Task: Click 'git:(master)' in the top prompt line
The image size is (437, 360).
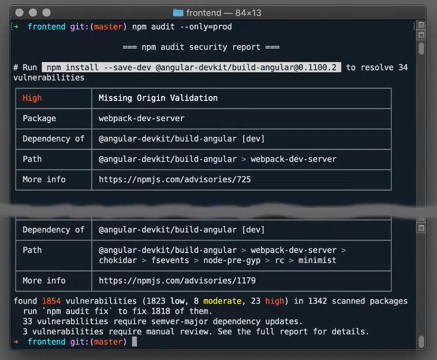Action: pyautogui.click(x=98, y=27)
